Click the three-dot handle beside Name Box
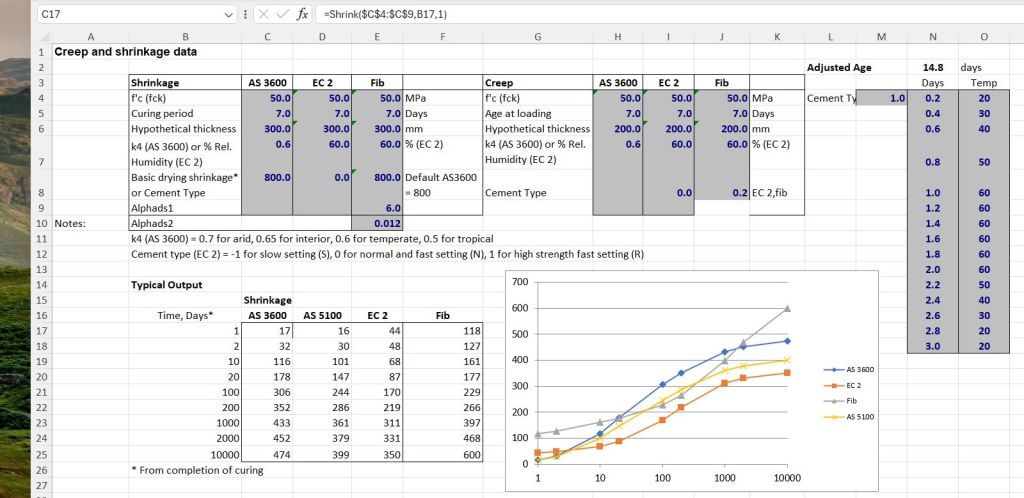This screenshot has width=1024, height=498. tap(245, 16)
